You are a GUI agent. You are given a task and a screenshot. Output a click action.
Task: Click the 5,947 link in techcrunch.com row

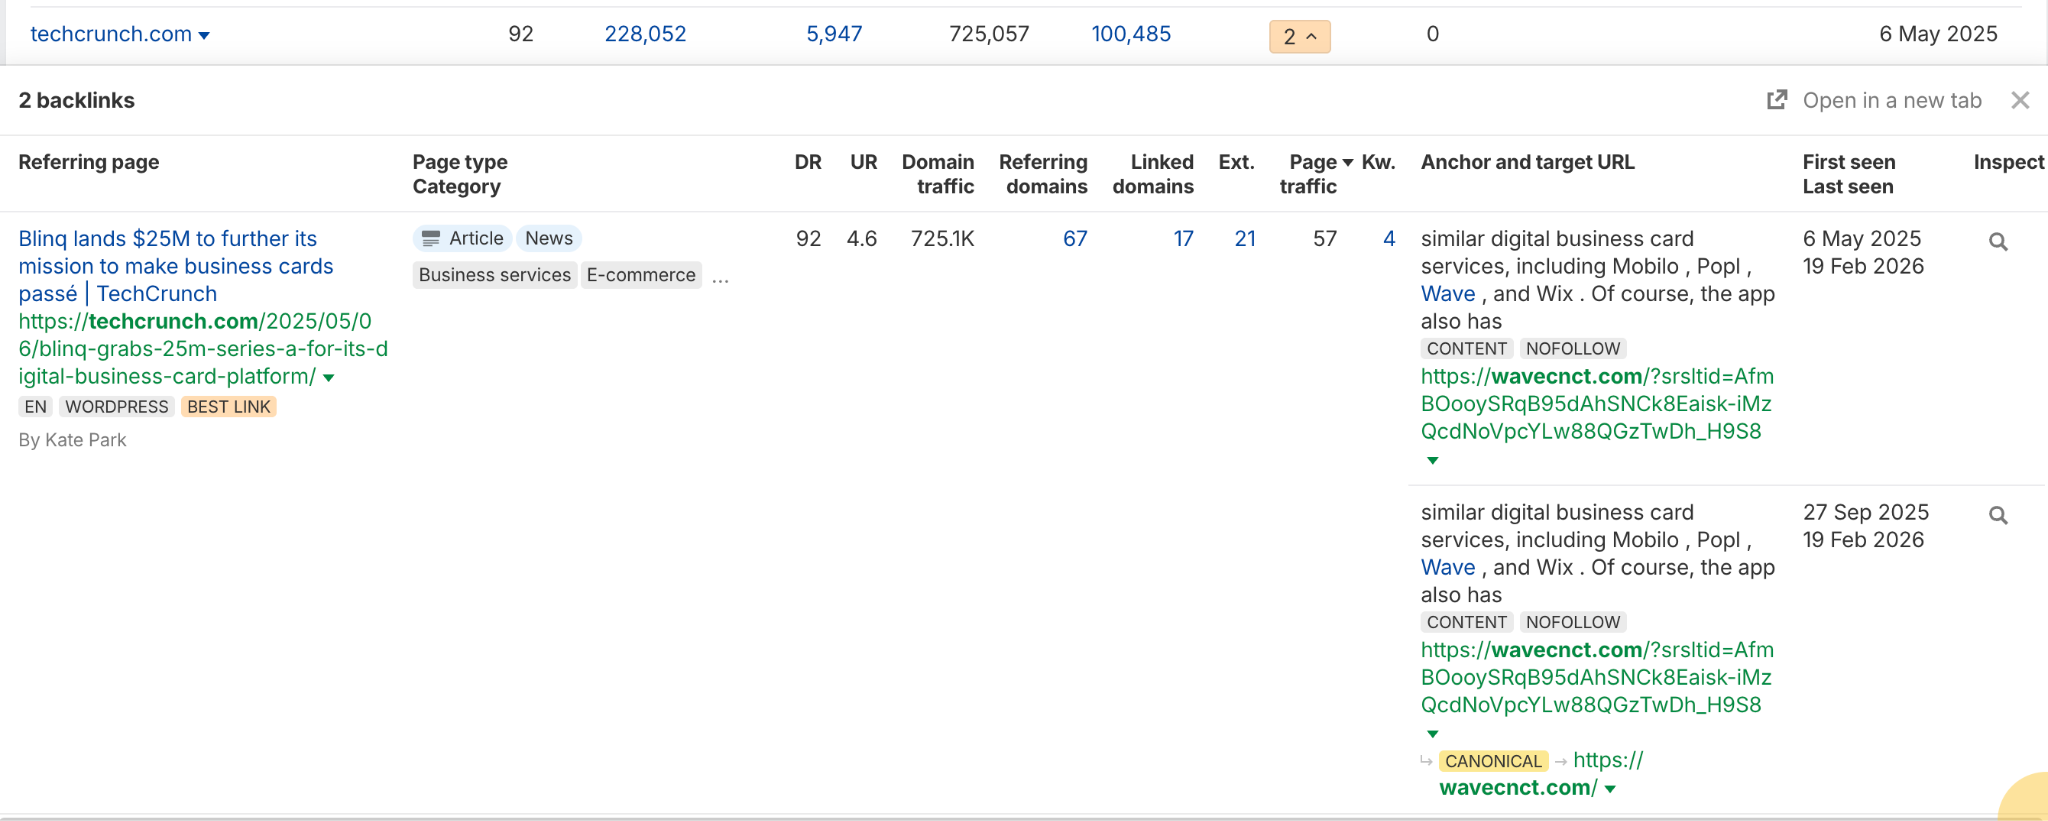(834, 34)
